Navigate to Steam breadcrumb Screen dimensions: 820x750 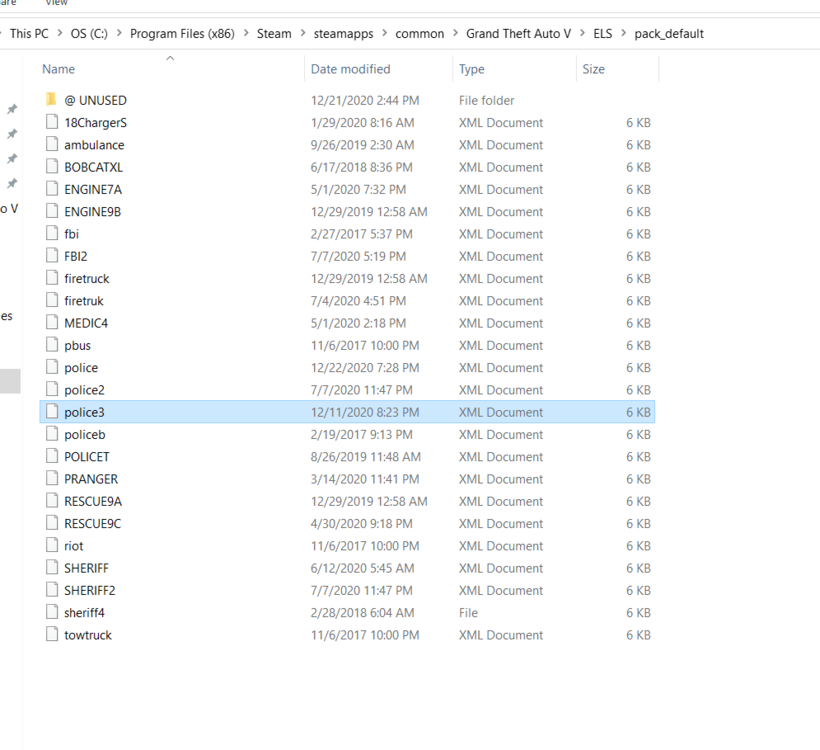[x=274, y=33]
